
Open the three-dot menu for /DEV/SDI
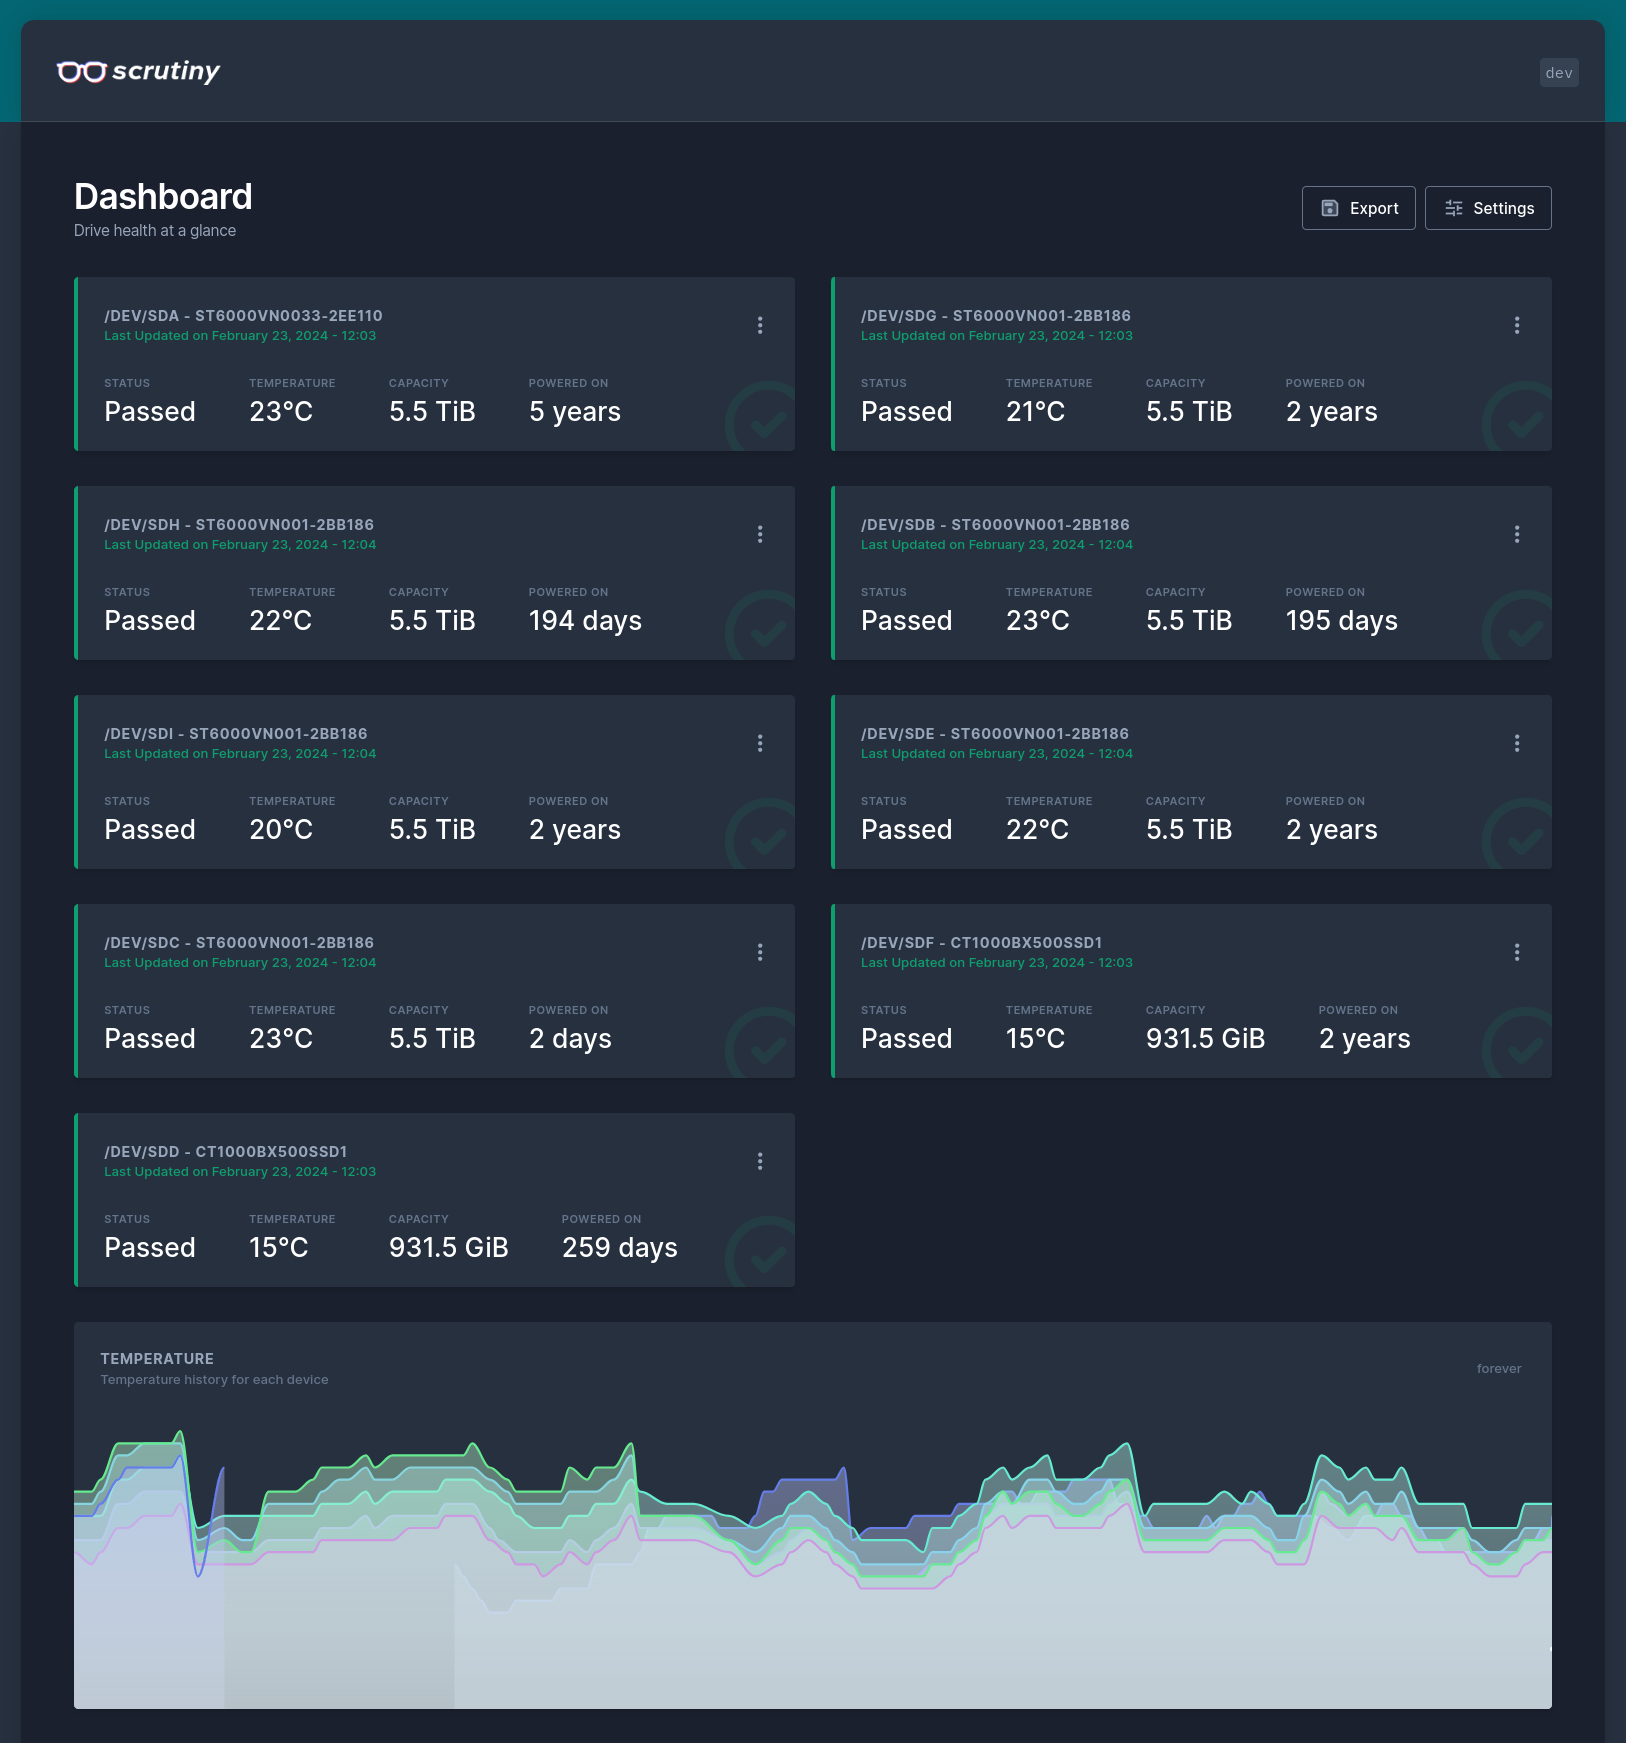point(760,743)
